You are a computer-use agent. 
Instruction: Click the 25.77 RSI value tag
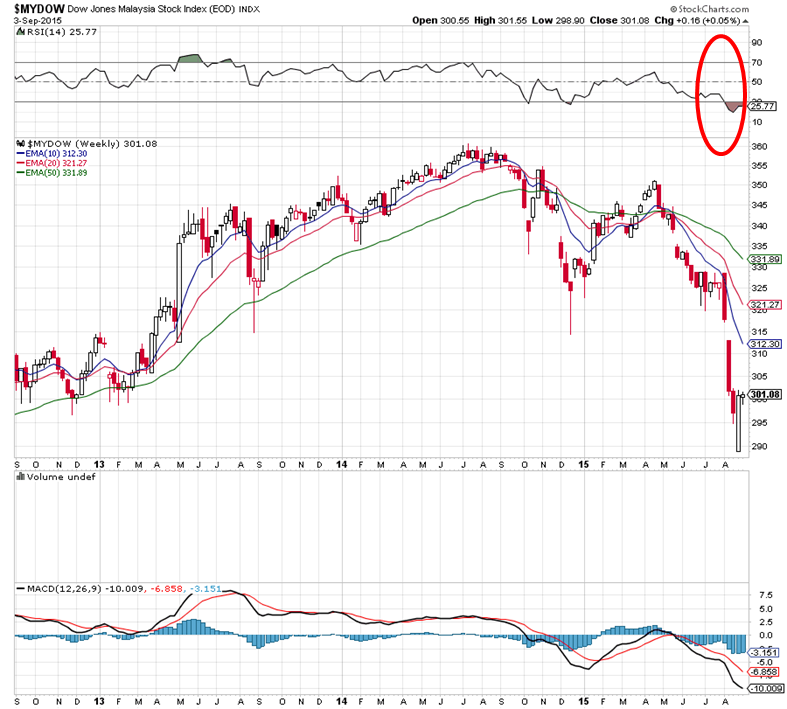pos(763,105)
